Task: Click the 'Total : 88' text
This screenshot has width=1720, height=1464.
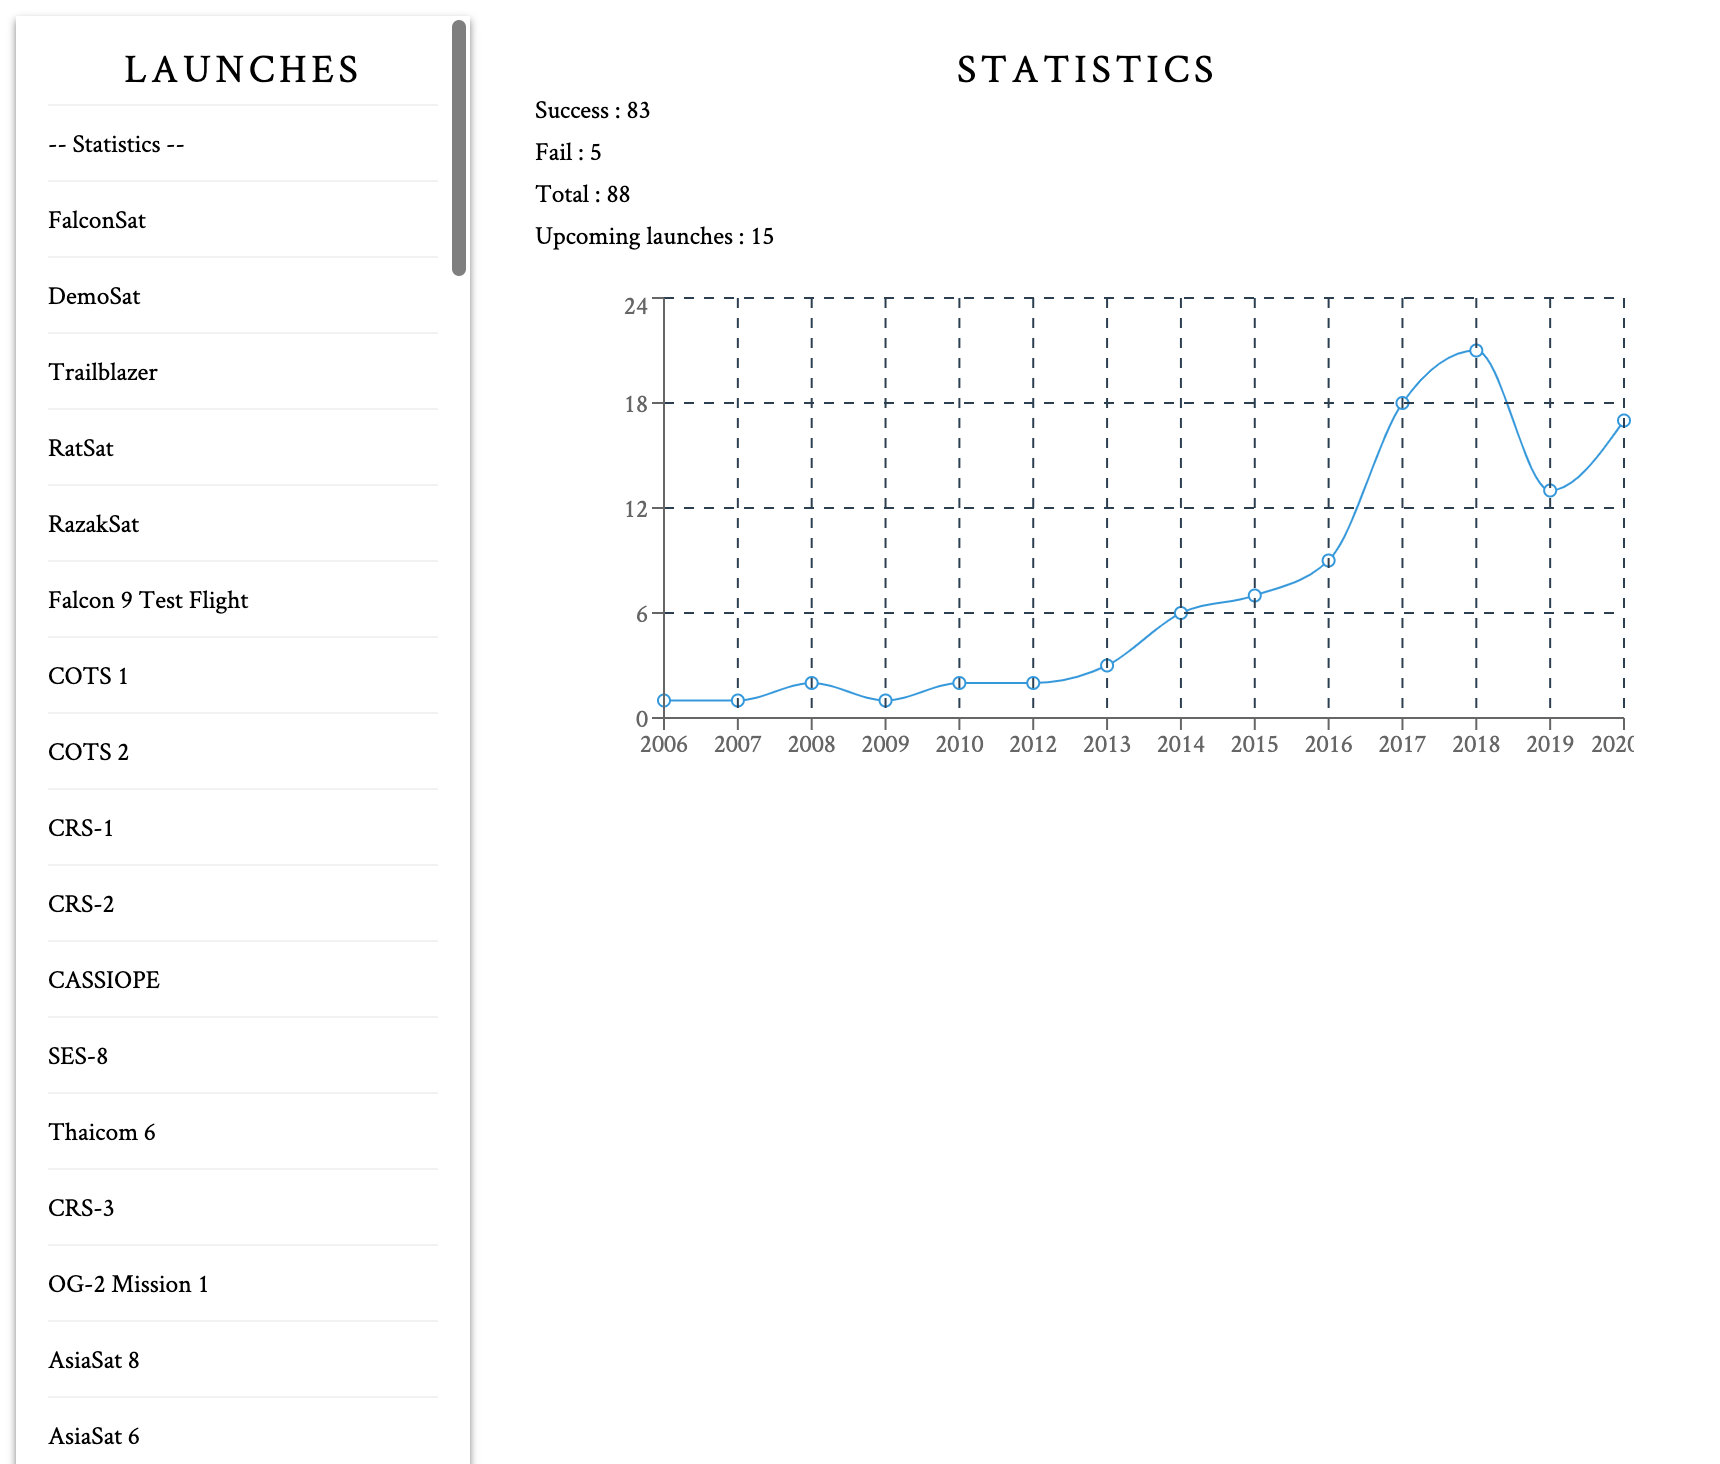Action: [x=582, y=194]
